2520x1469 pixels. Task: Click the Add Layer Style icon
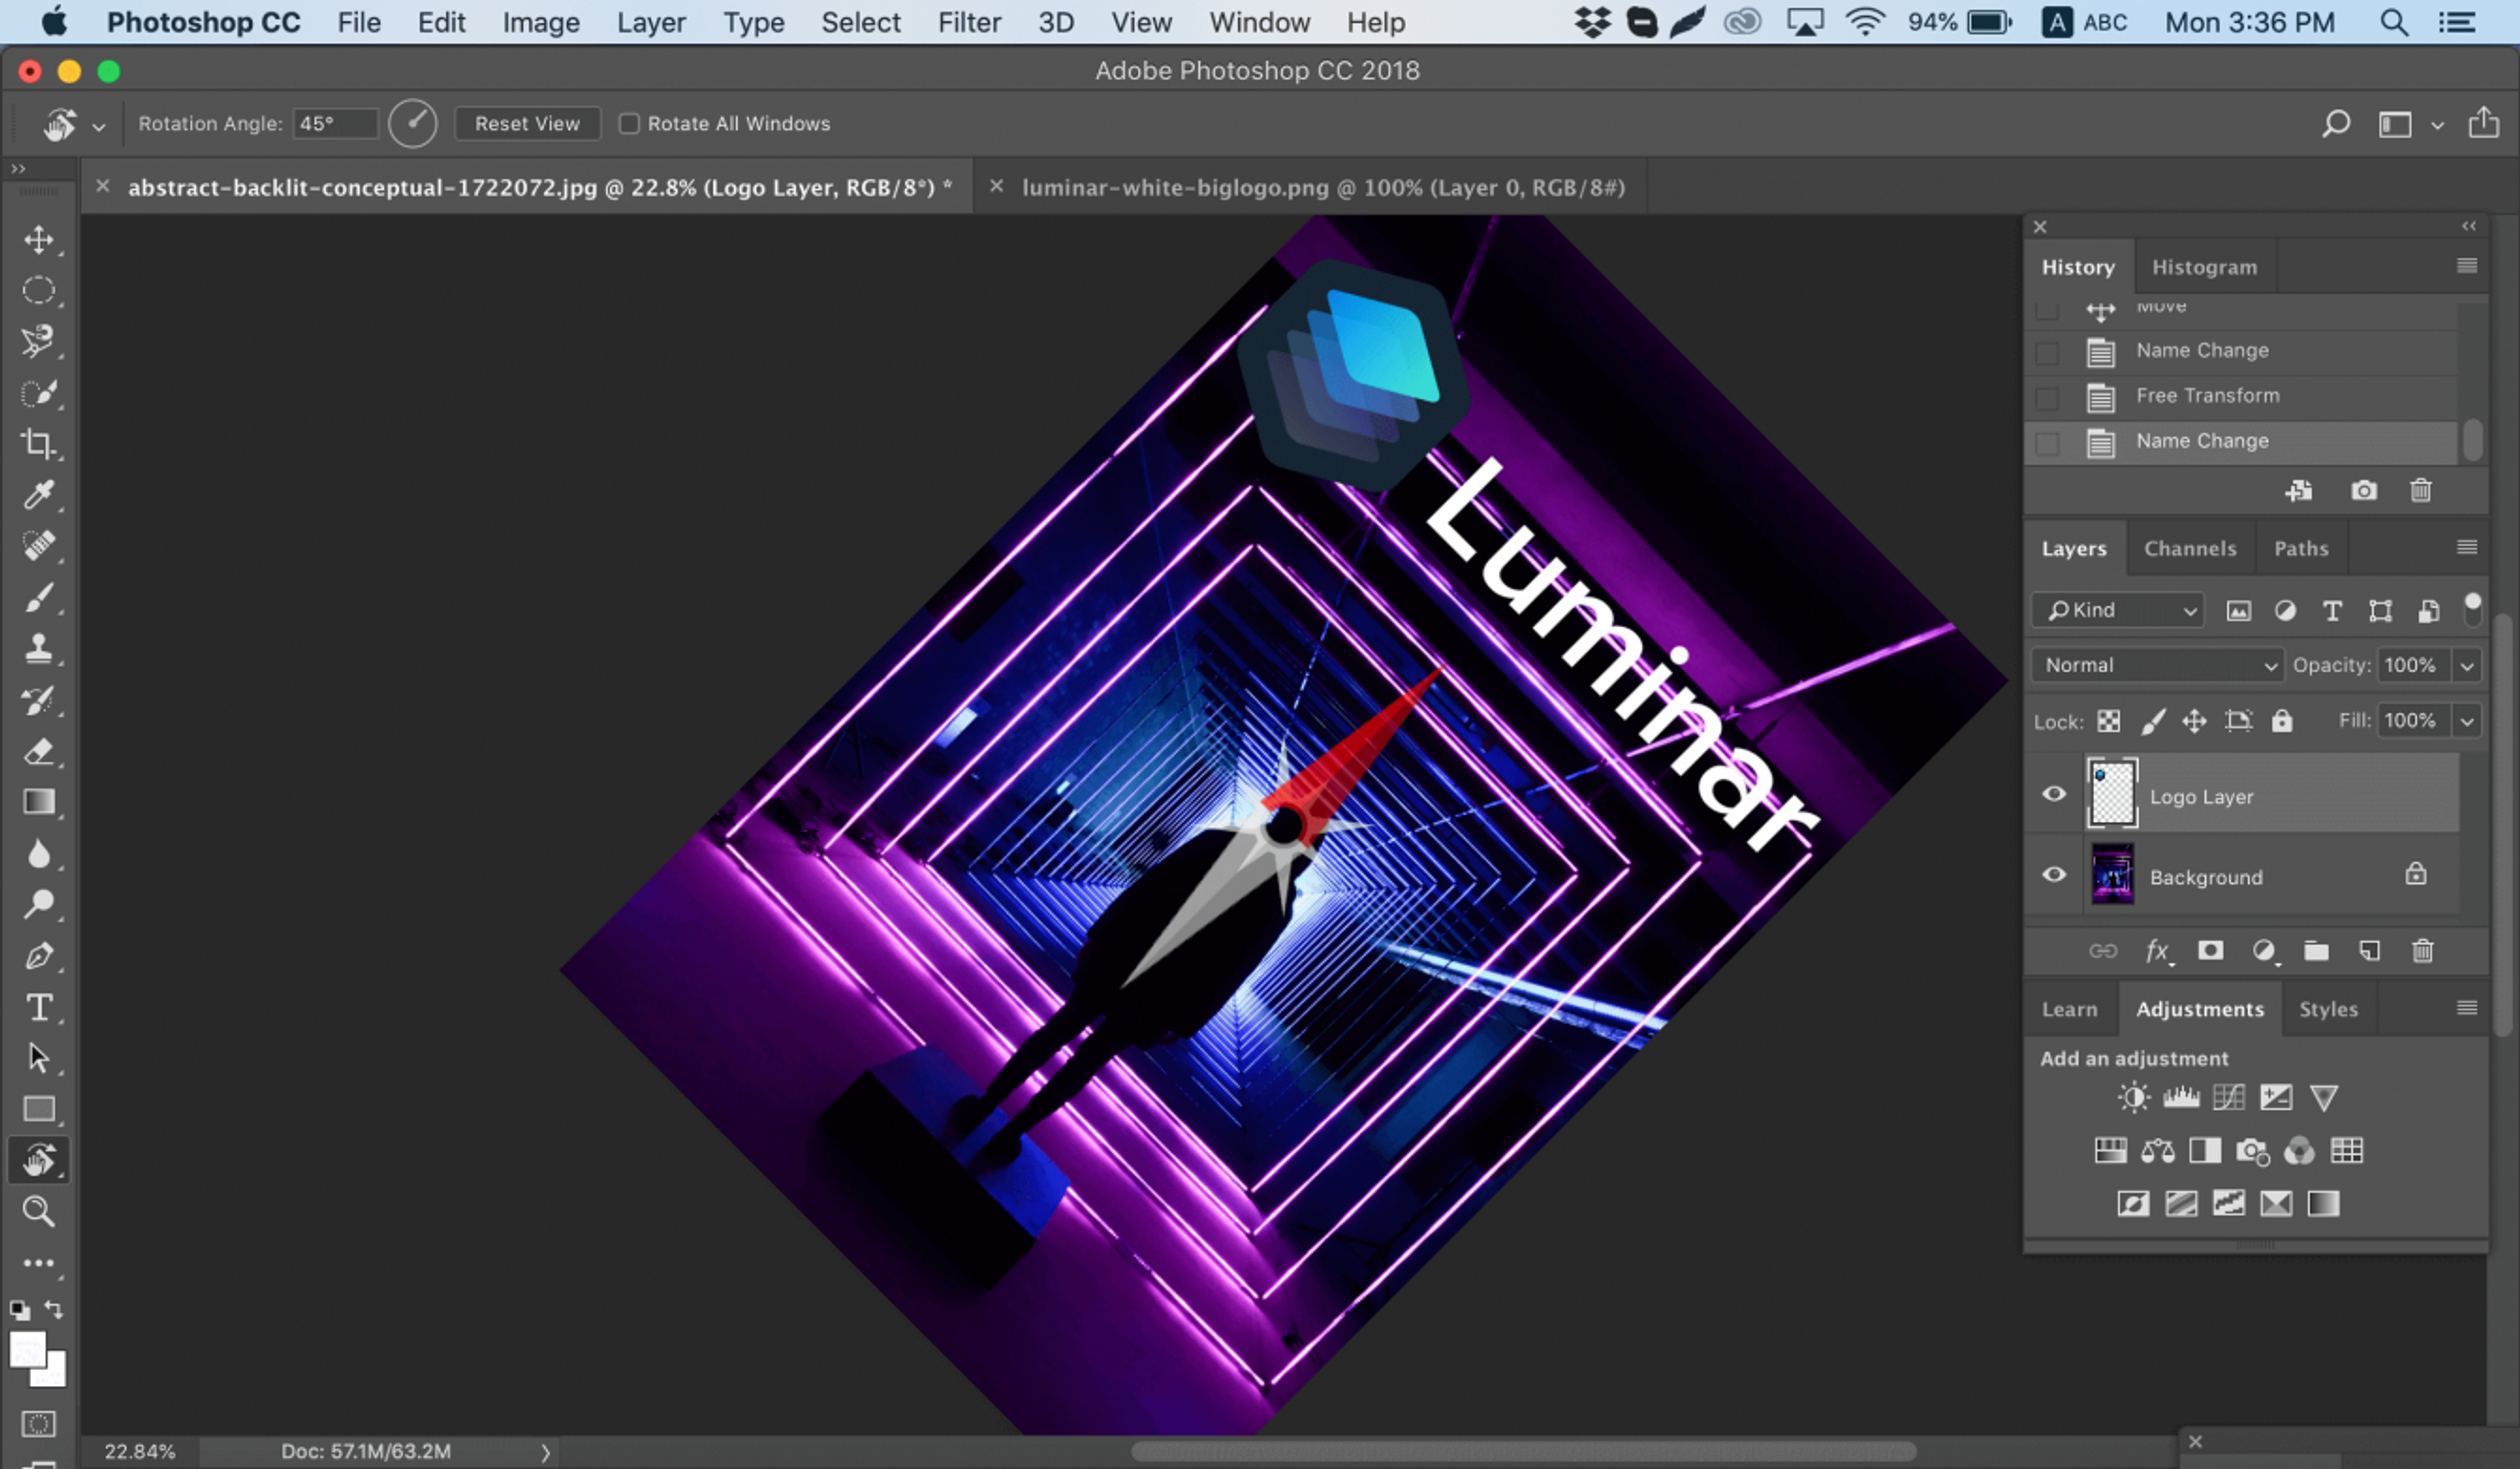2155,950
